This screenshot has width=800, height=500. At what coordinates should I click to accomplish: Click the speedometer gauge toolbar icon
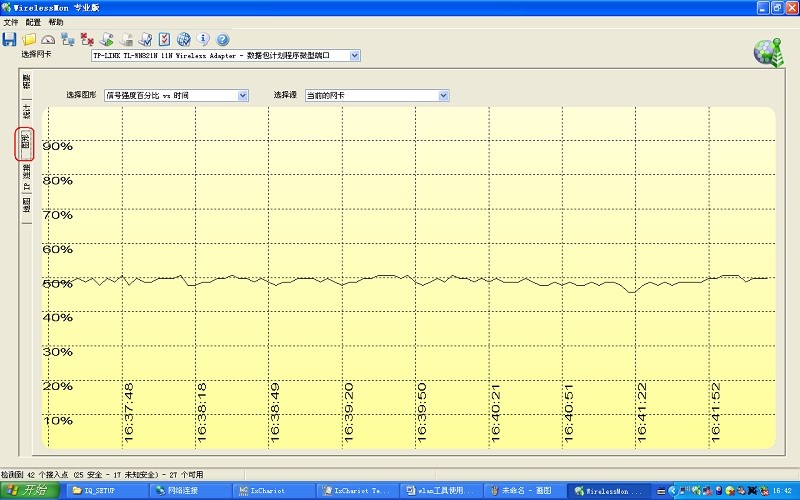click(x=47, y=40)
